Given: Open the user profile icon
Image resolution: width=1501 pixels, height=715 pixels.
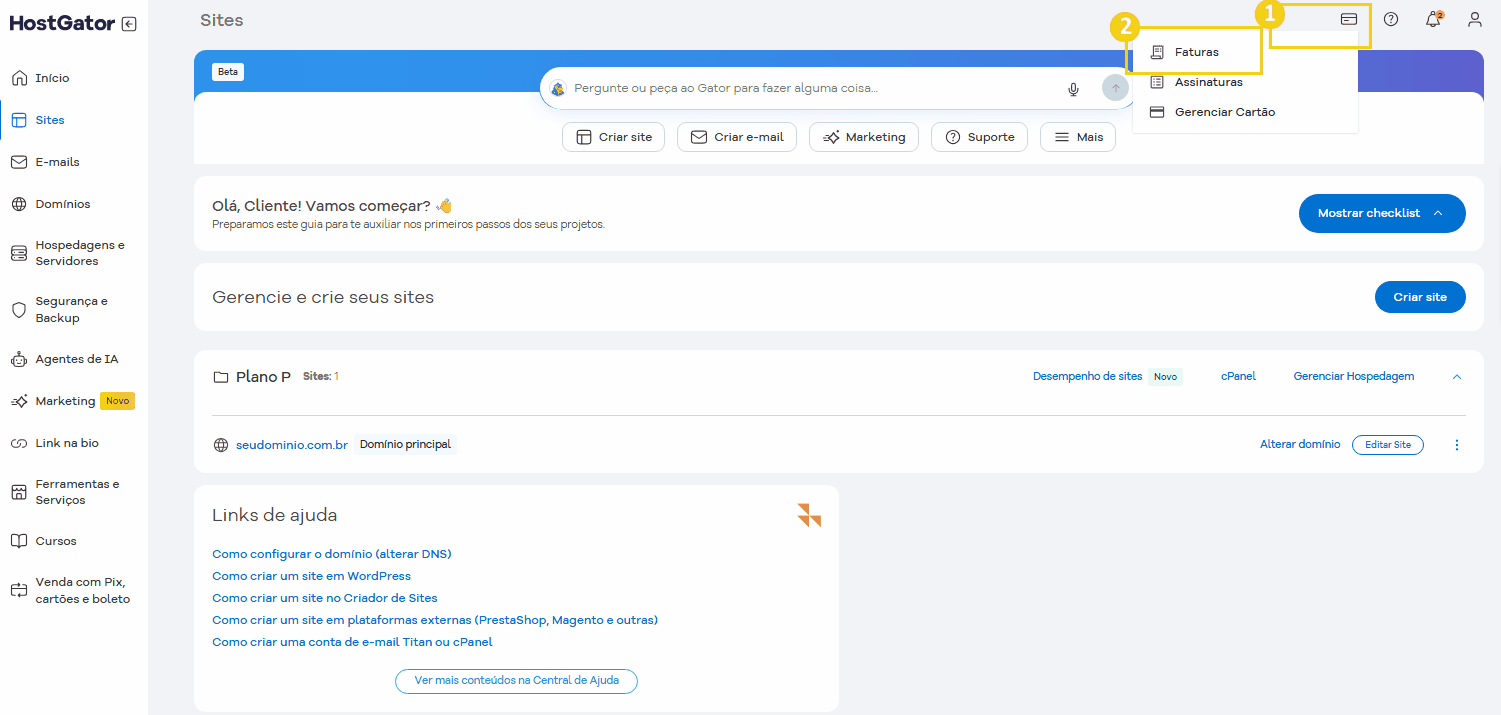Looking at the screenshot, I should [x=1475, y=18].
